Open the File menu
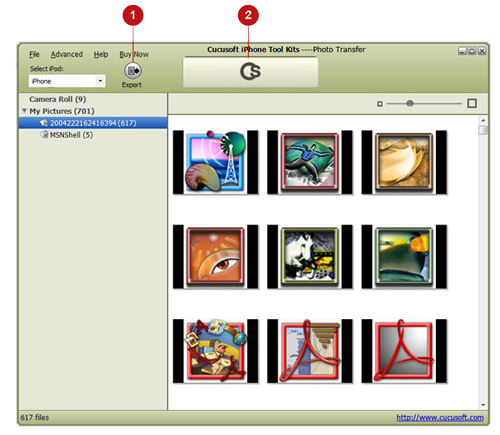This screenshot has height=435, width=500. 34,54
